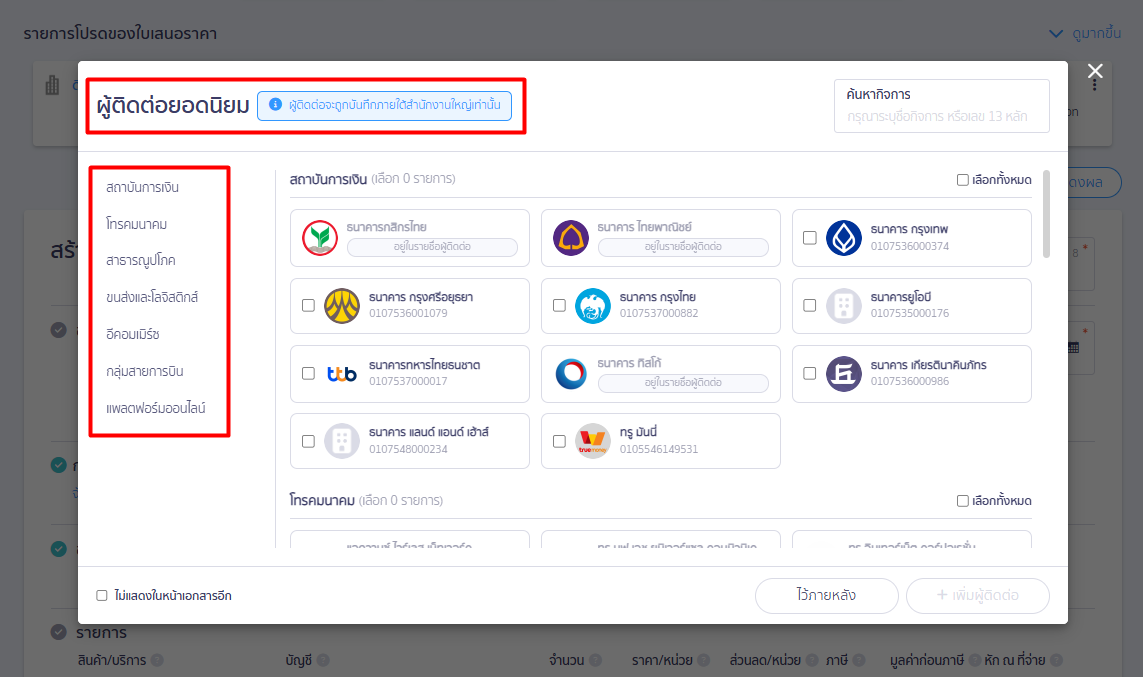Go to โทรคมนาคม category
Viewport: 1143px width, 677px height.
click(x=136, y=224)
